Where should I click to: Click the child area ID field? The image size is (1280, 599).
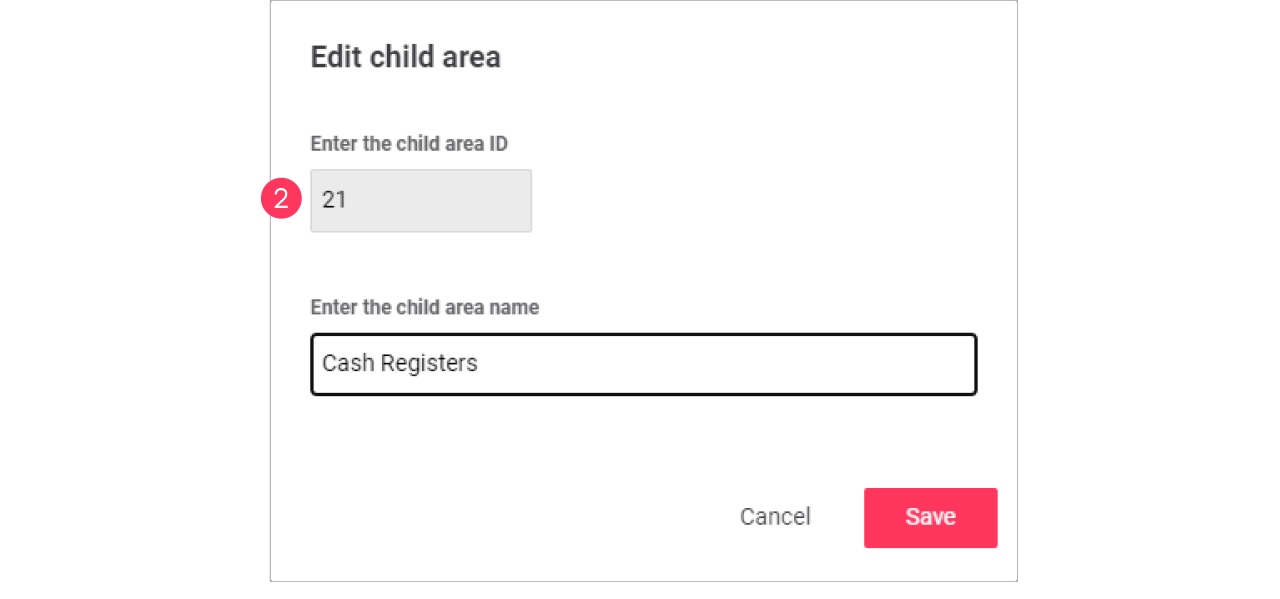(421, 201)
